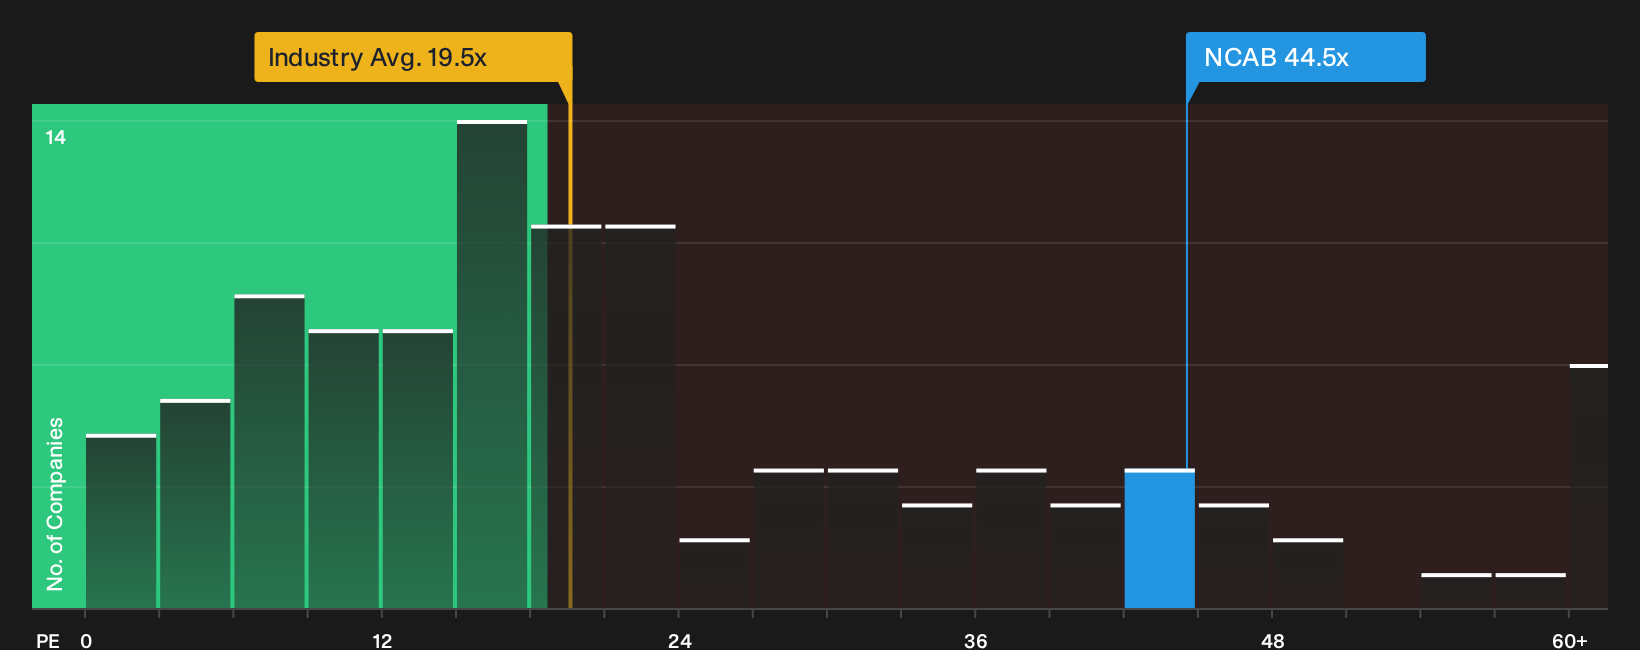The height and width of the screenshot is (650, 1640).
Task: Select the dark bar ending at the 24 PE tick
Action: tap(640, 416)
